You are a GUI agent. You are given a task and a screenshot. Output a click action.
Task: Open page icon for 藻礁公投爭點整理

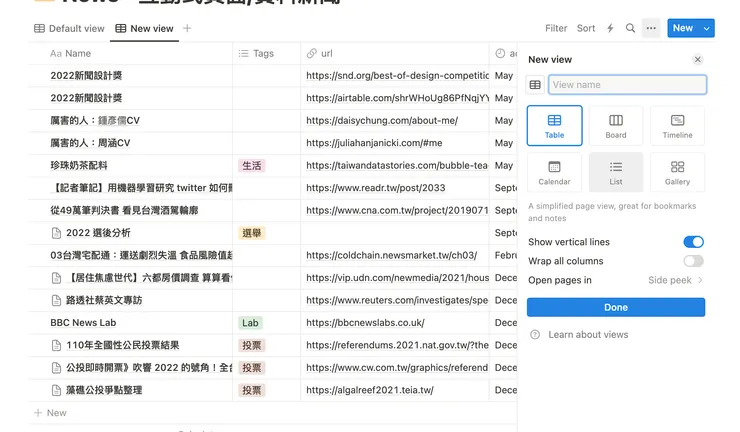click(56, 390)
